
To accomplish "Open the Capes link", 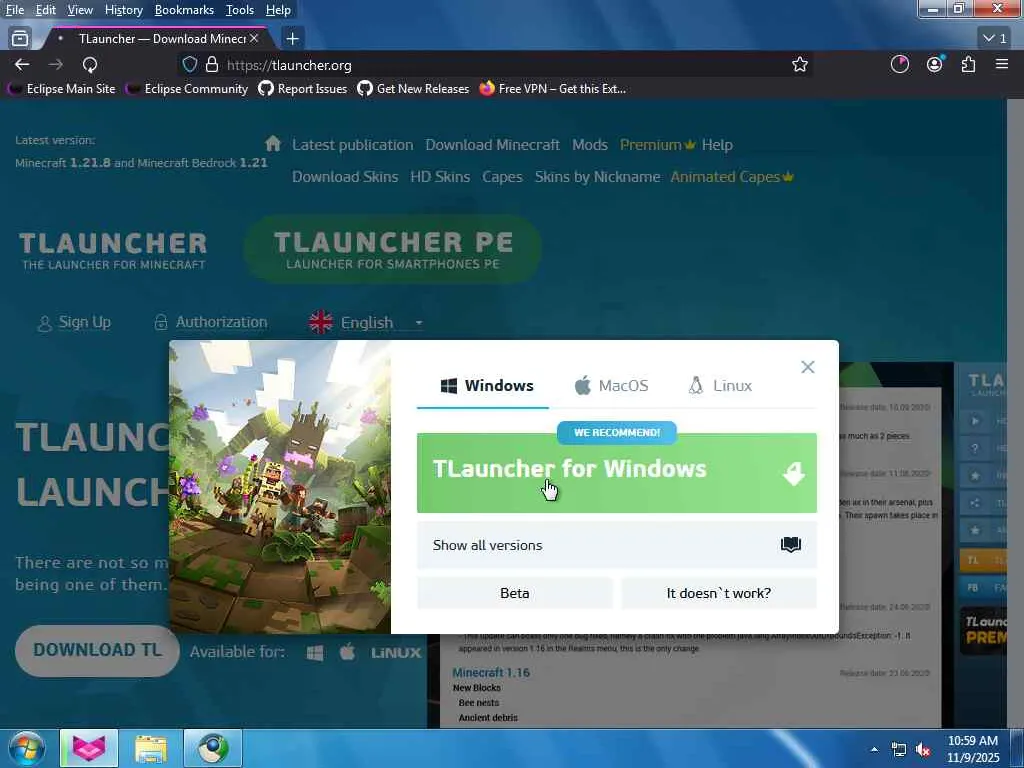I will point(502,176).
